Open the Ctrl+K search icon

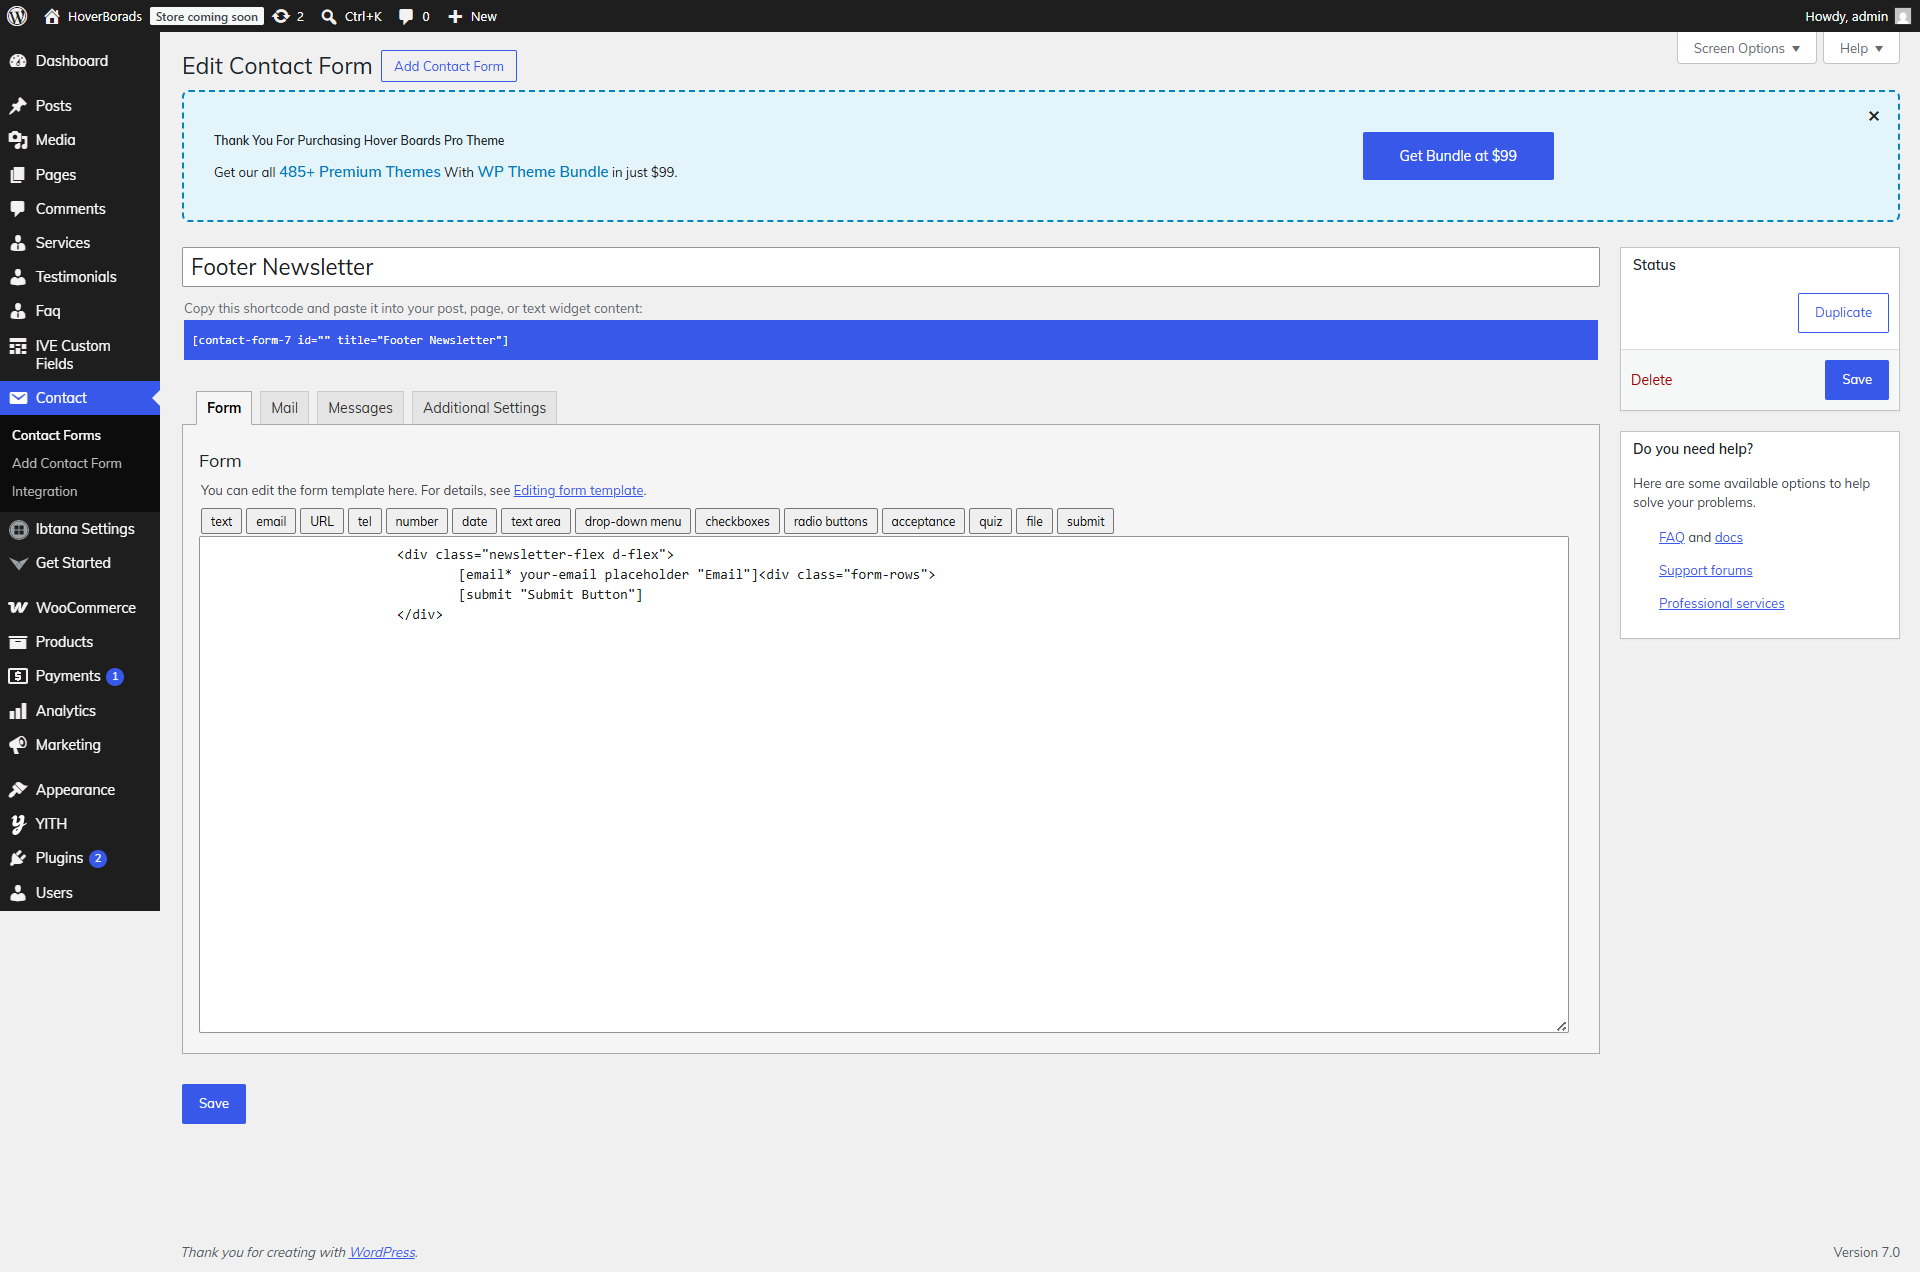click(x=328, y=16)
